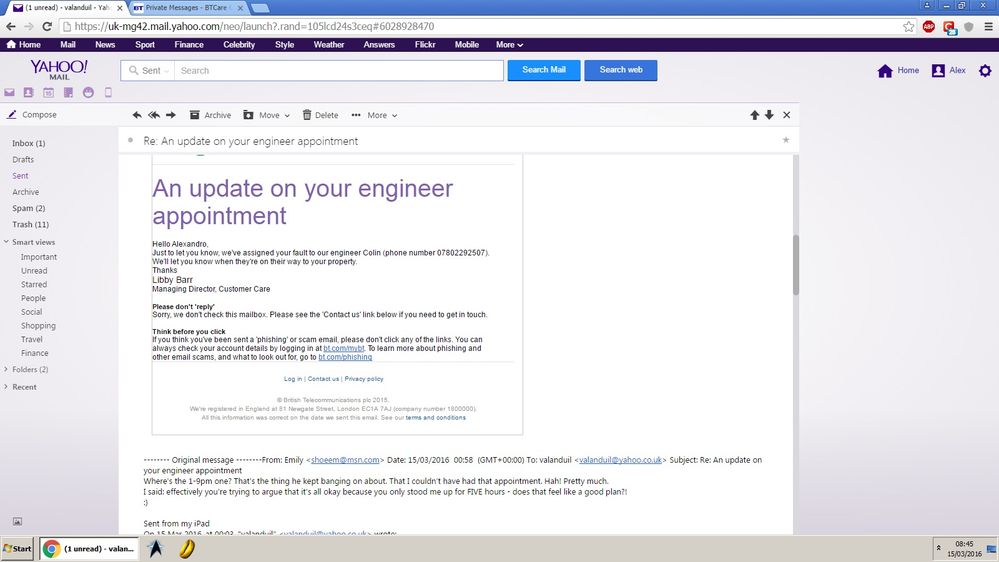Open the More actions dropdown in toolbar
Image resolution: width=999 pixels, height=562 pixels.
point(375,115)
